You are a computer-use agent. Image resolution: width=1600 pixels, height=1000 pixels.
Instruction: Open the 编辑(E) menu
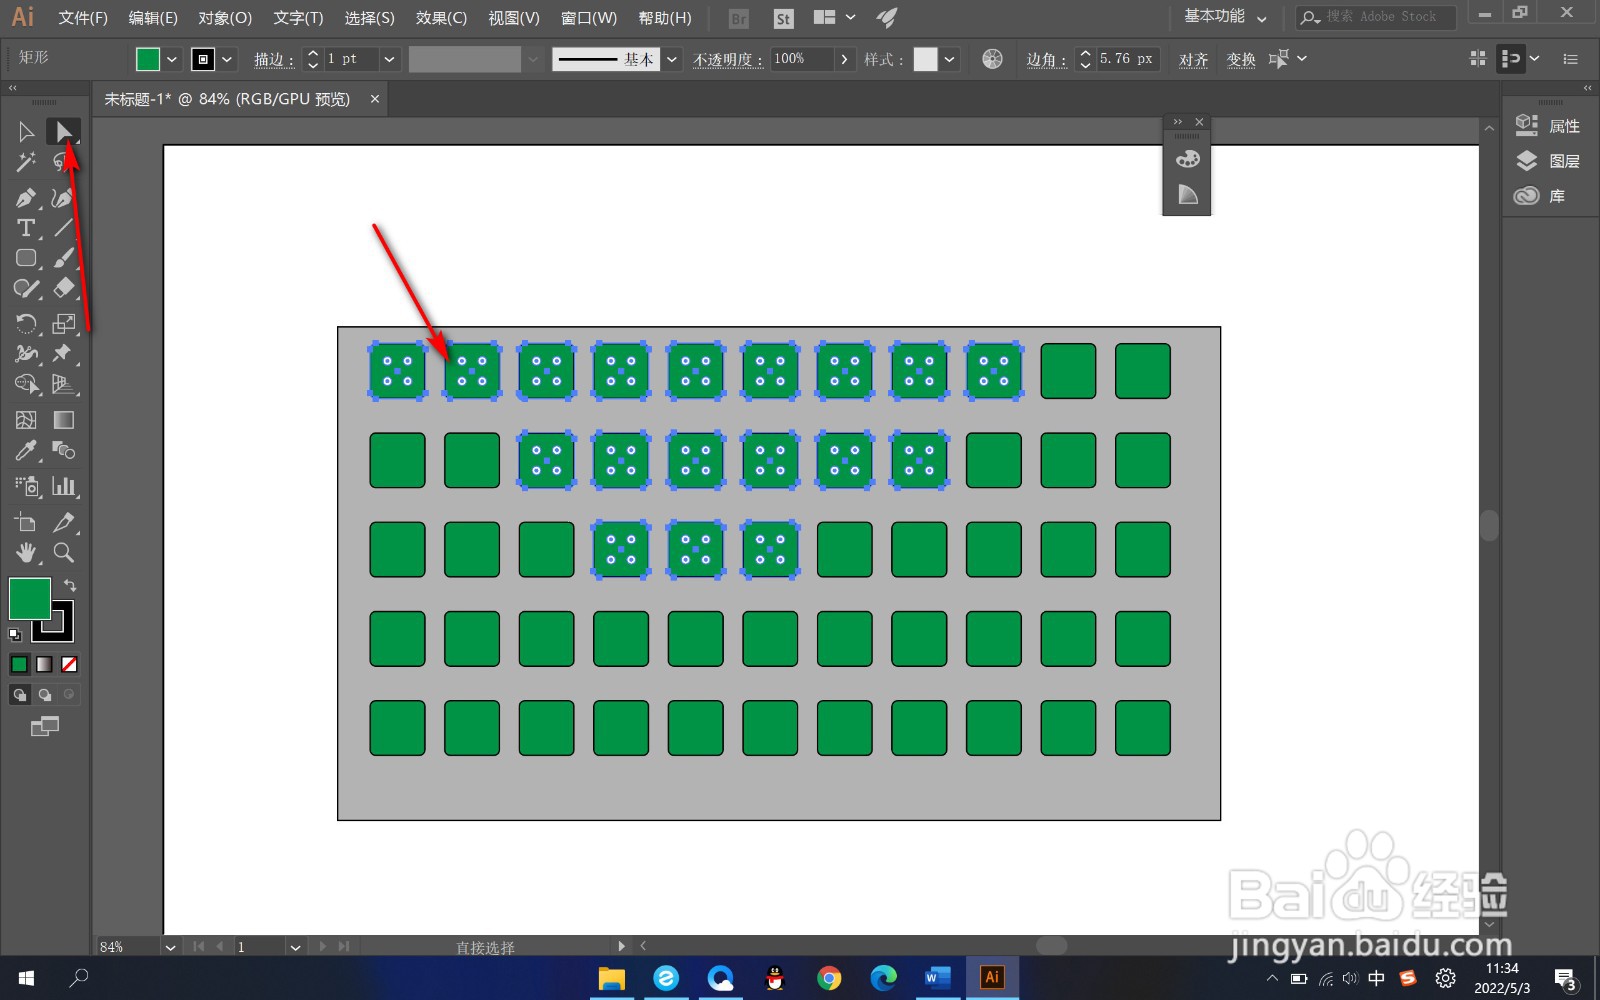153,18
